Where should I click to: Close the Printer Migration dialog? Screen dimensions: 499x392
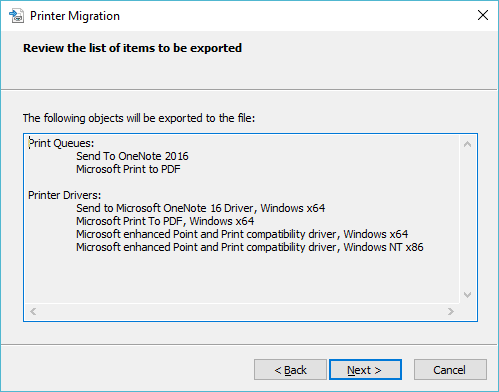coord(483,15)
